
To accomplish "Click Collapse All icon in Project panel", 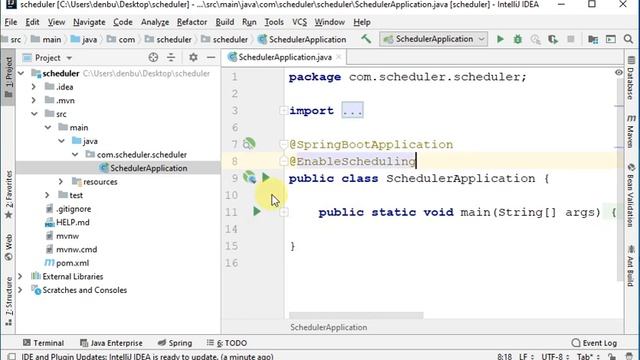I will (171, 58).
